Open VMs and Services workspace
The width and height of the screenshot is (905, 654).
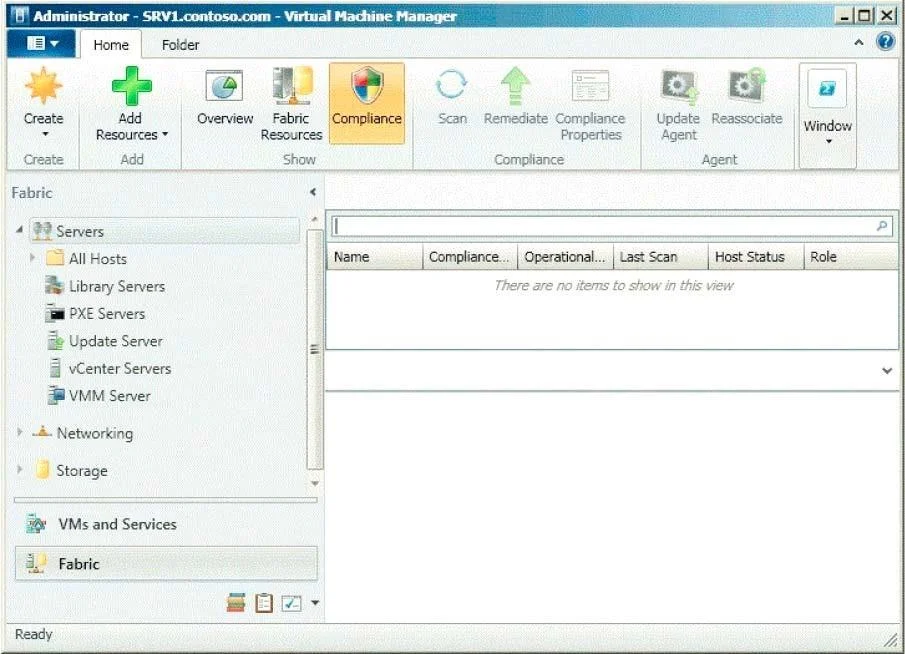click(x=166, y=524)
